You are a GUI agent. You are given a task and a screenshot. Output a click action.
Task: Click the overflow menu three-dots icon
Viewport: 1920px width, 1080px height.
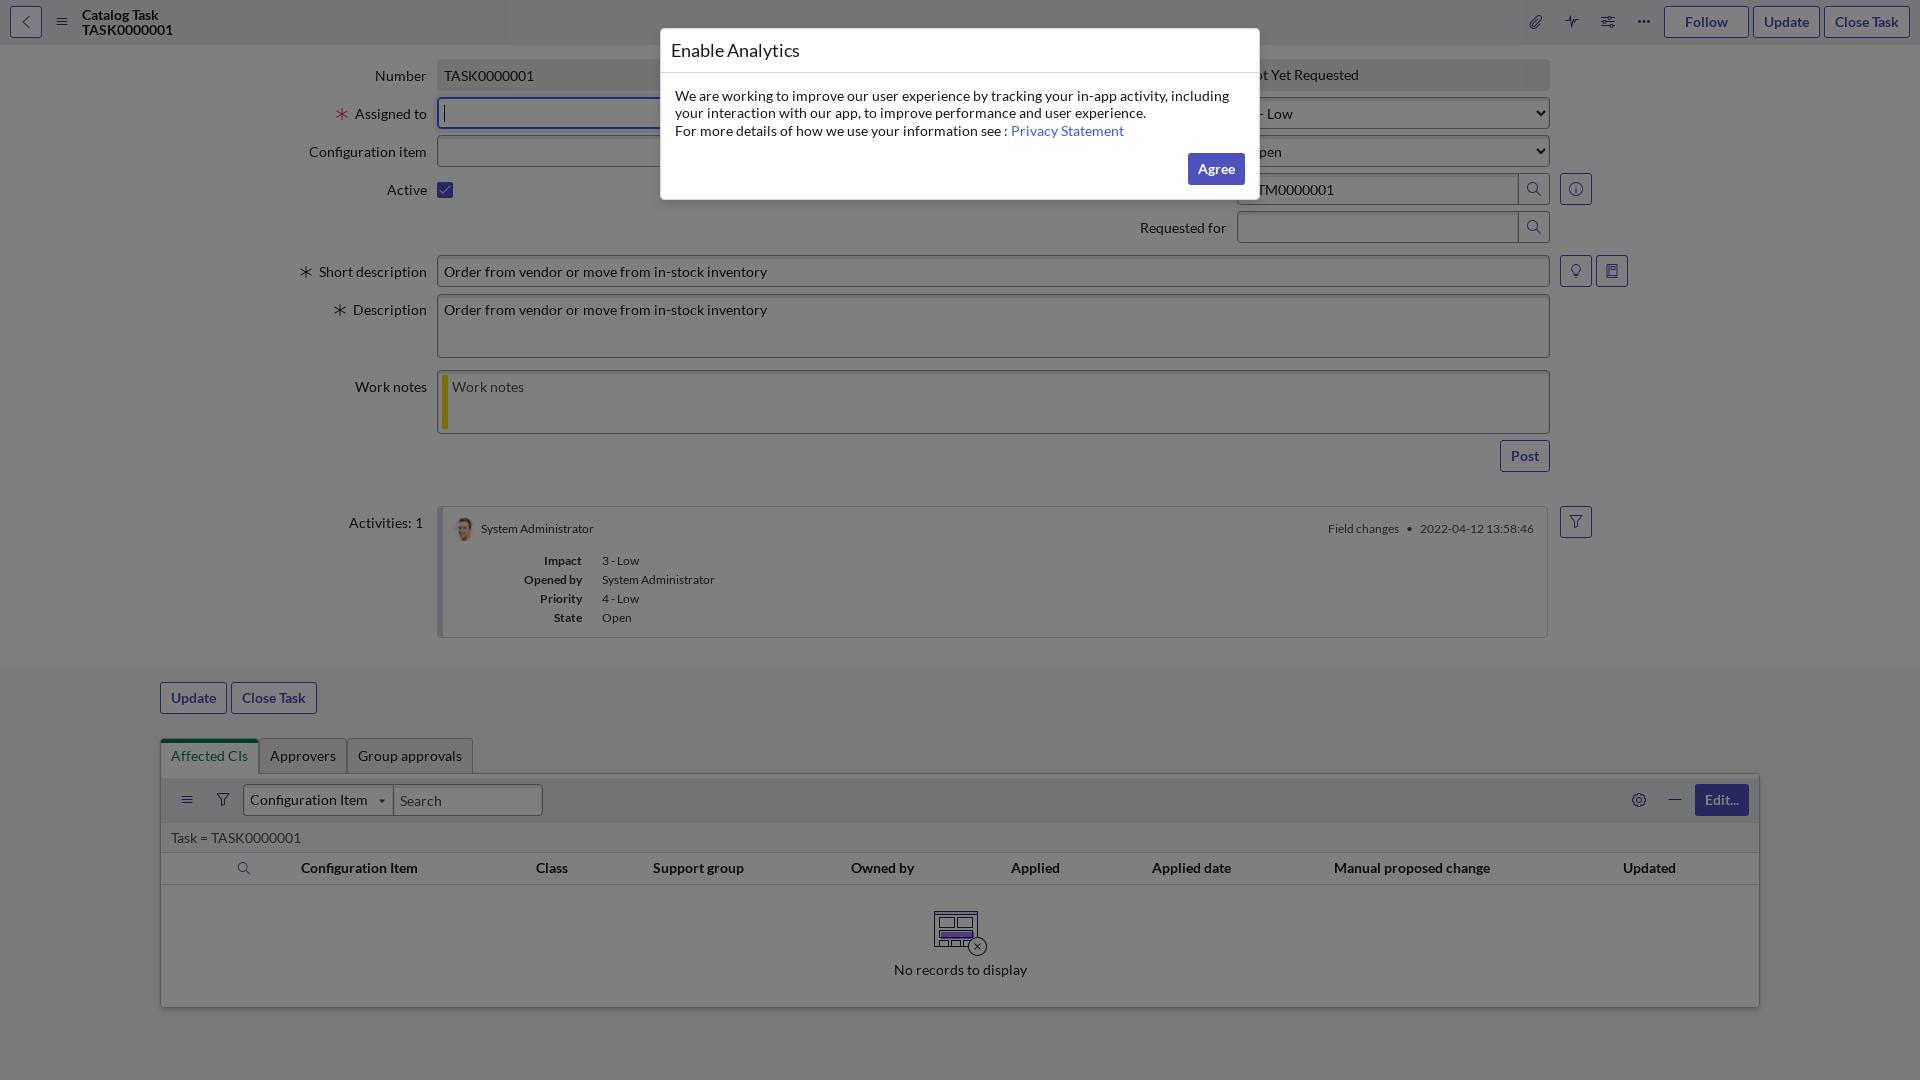point(1643,22)
